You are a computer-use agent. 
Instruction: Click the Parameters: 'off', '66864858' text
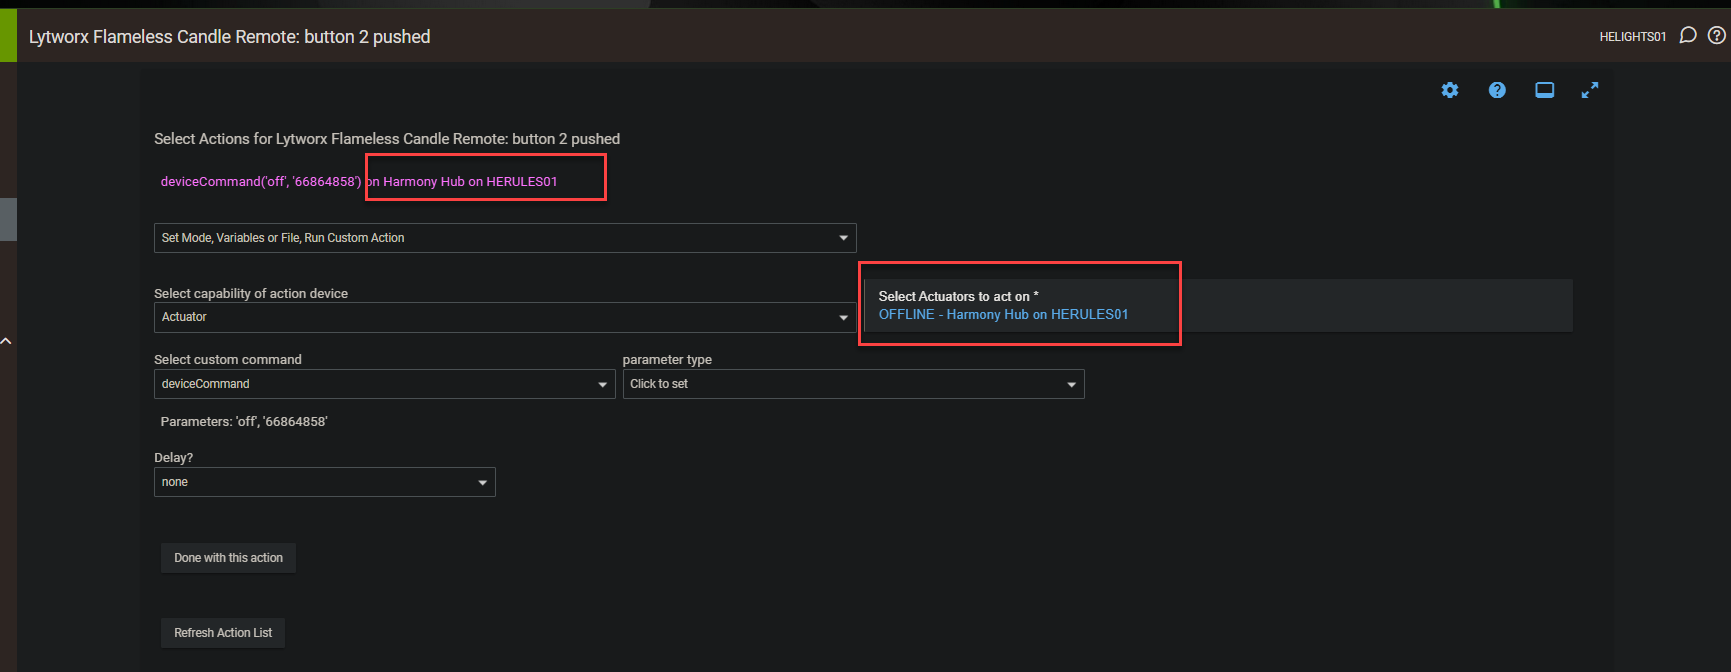pos(244,422)
